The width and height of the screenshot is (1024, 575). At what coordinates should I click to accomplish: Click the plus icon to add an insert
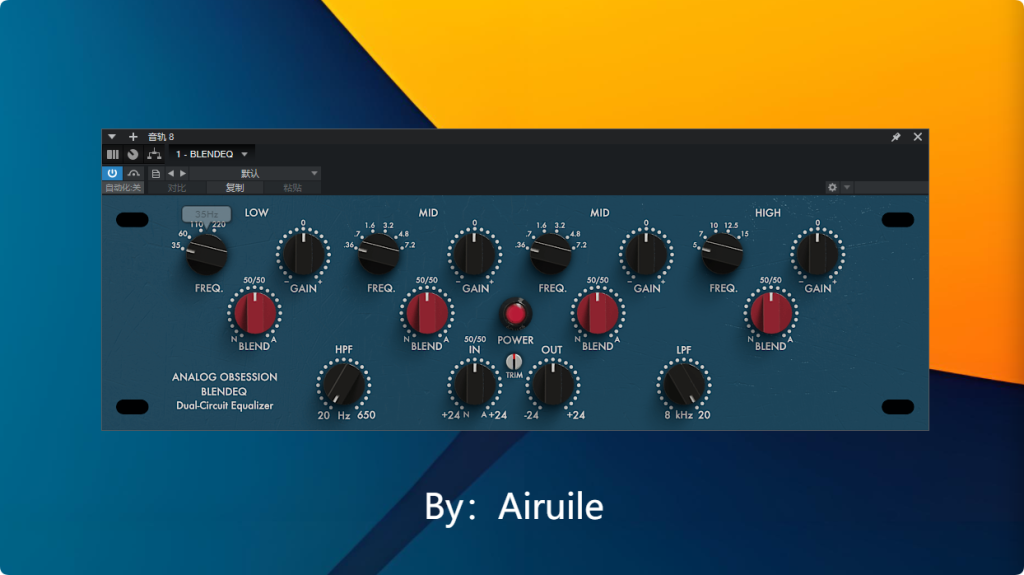point(133,137)
